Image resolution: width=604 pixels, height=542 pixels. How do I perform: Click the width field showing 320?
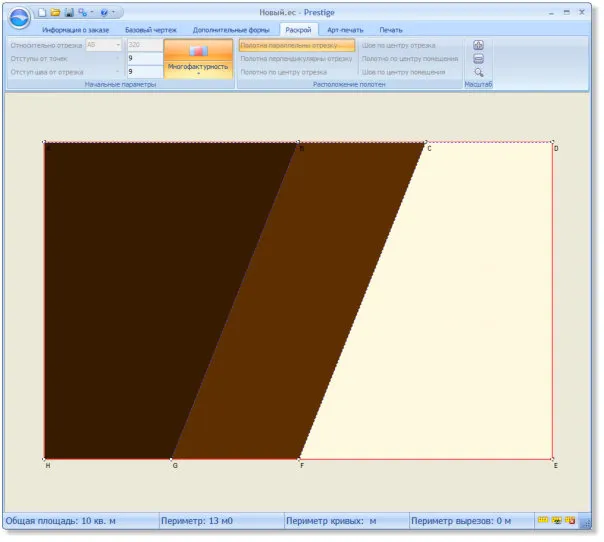point(145,45)
